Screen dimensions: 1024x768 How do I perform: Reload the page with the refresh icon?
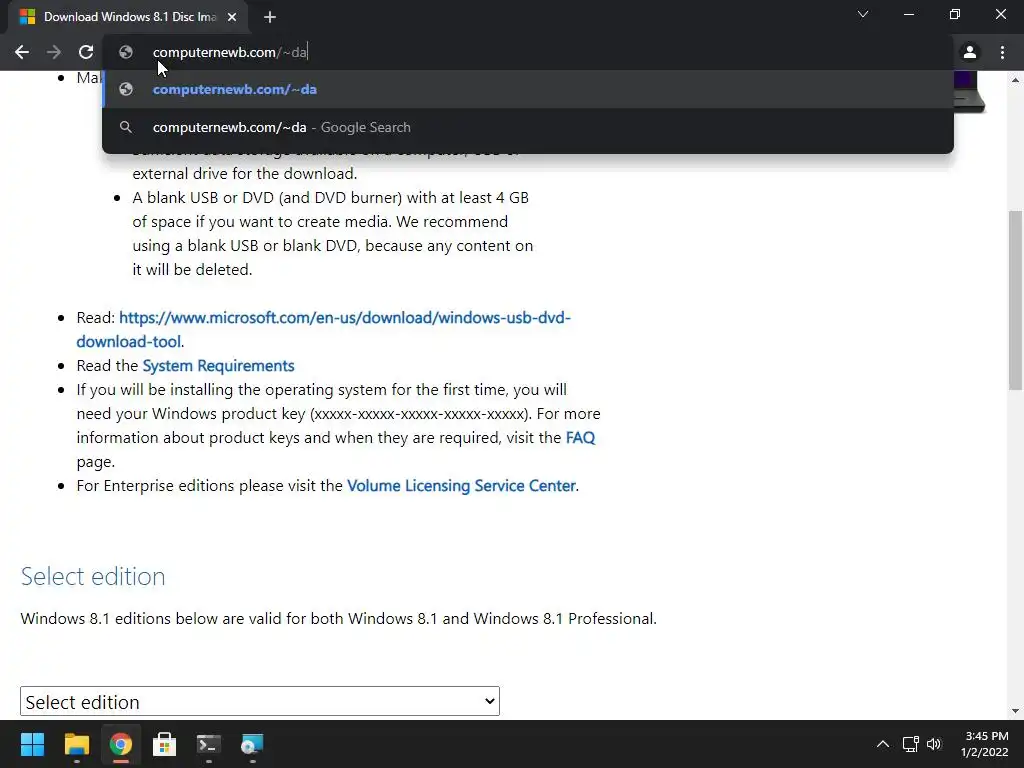(x=86, y=52)
